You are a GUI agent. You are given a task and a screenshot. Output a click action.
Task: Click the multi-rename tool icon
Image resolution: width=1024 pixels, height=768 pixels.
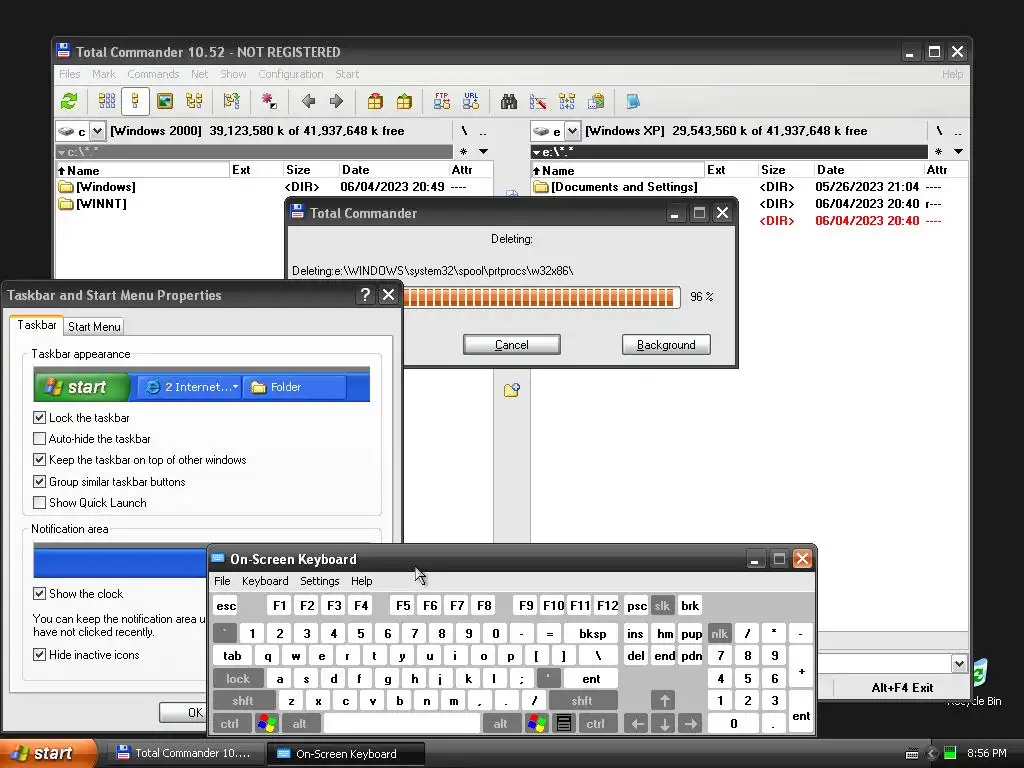point(538,101)
